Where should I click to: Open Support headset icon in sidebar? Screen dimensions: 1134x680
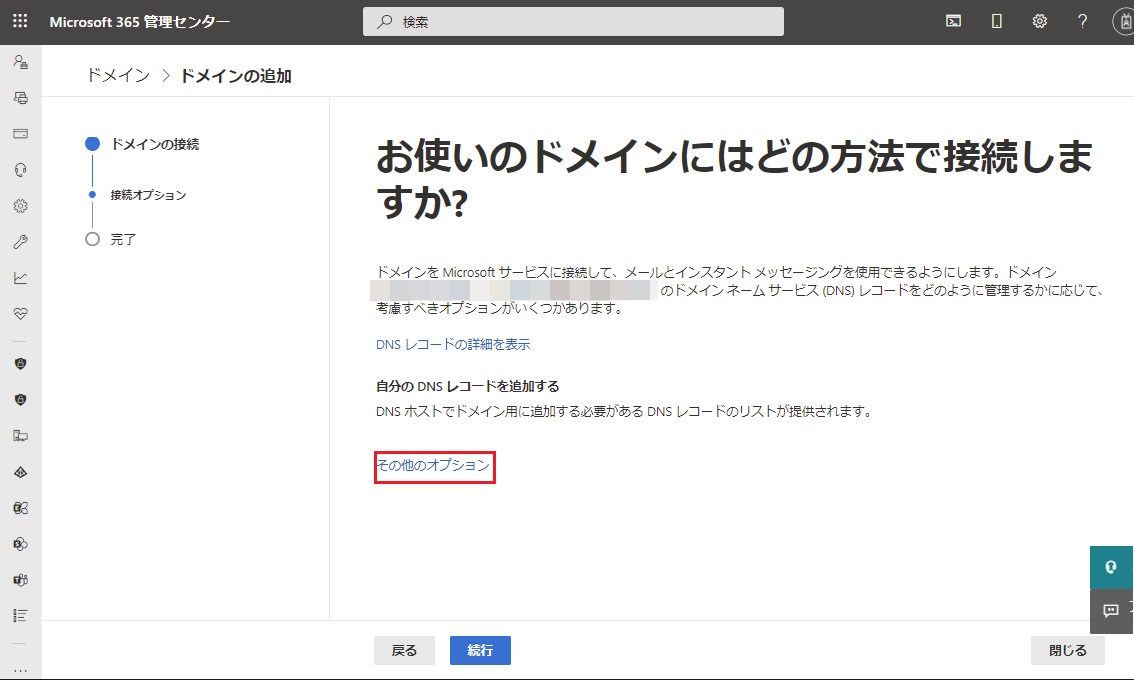(x=20, y=170)
